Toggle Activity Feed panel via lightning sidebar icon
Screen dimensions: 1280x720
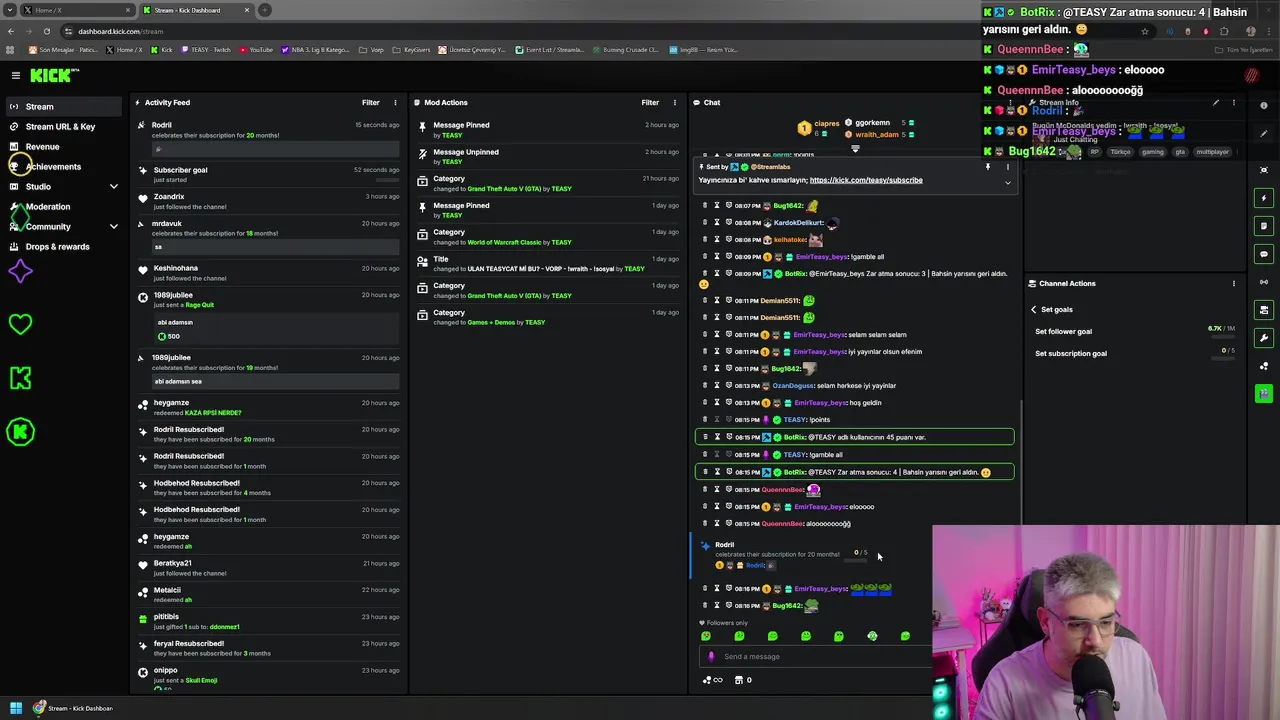coord(1264,198)
